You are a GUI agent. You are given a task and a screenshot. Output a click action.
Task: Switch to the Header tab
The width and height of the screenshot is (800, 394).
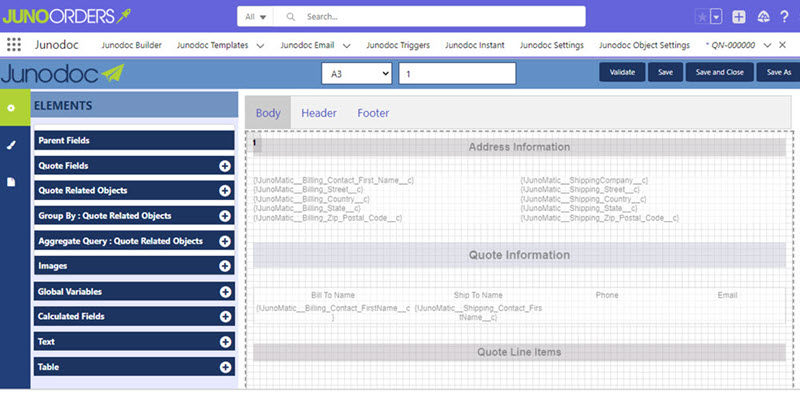click(319, 113)
